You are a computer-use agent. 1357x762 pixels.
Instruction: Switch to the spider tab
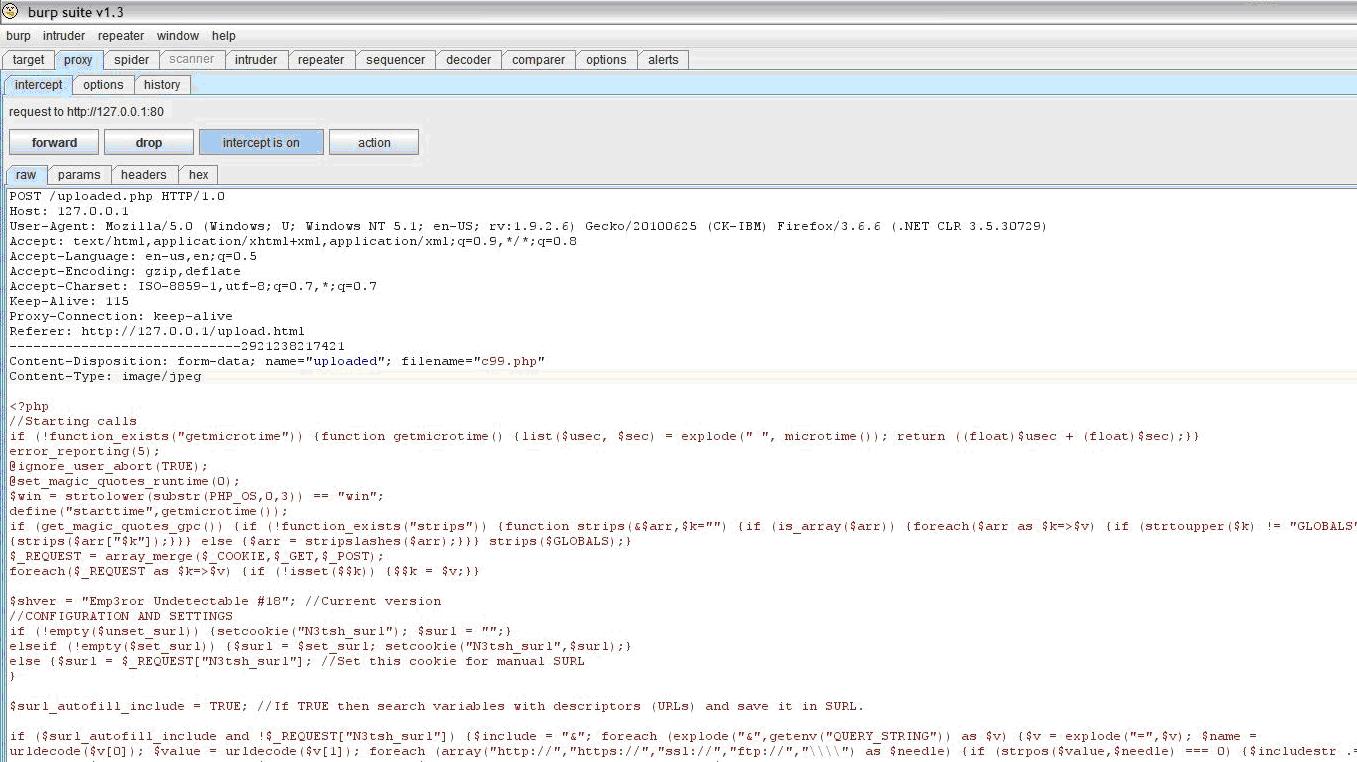(x=131, y=60)
